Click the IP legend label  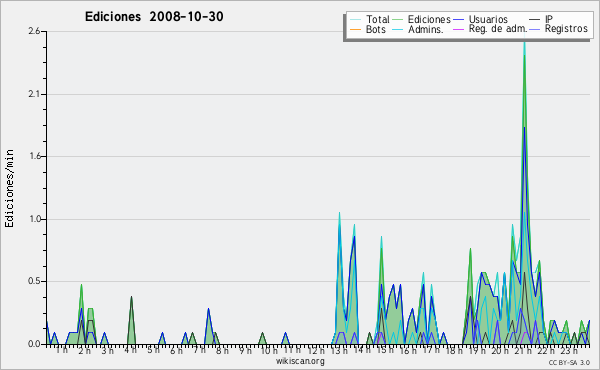coord(549,19)
